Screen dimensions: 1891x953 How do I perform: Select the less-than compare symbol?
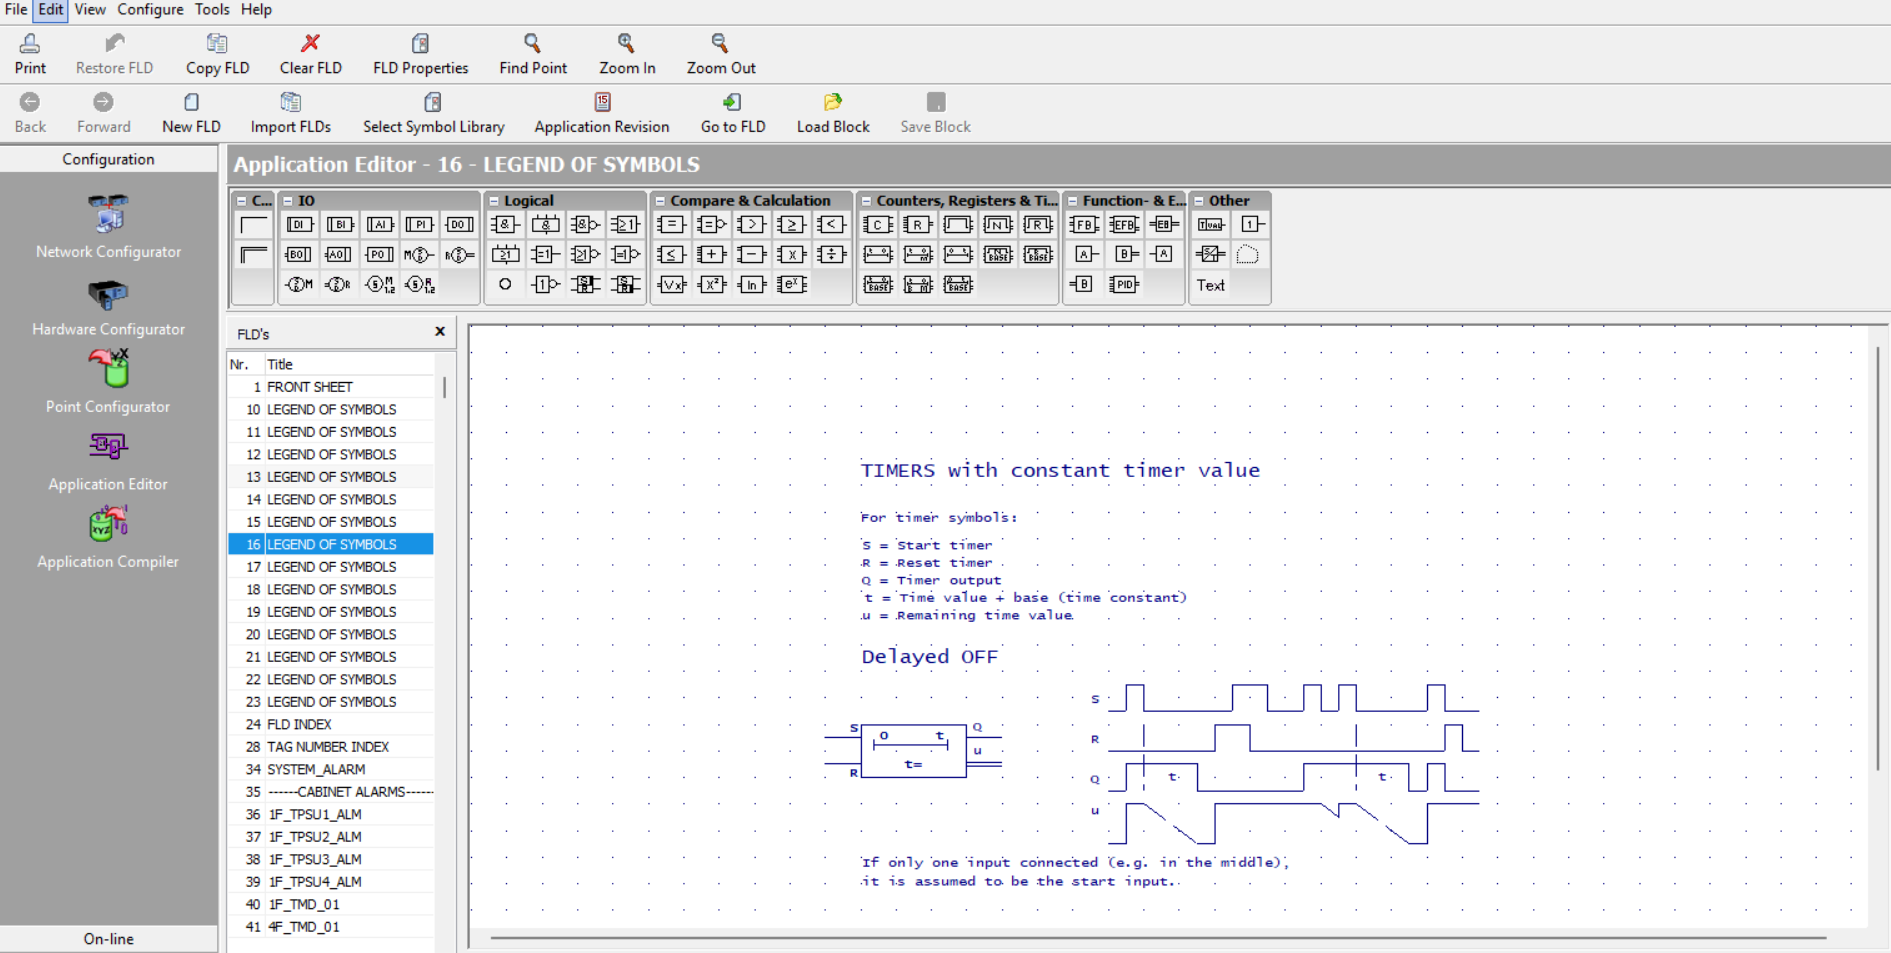click(831, 224)
